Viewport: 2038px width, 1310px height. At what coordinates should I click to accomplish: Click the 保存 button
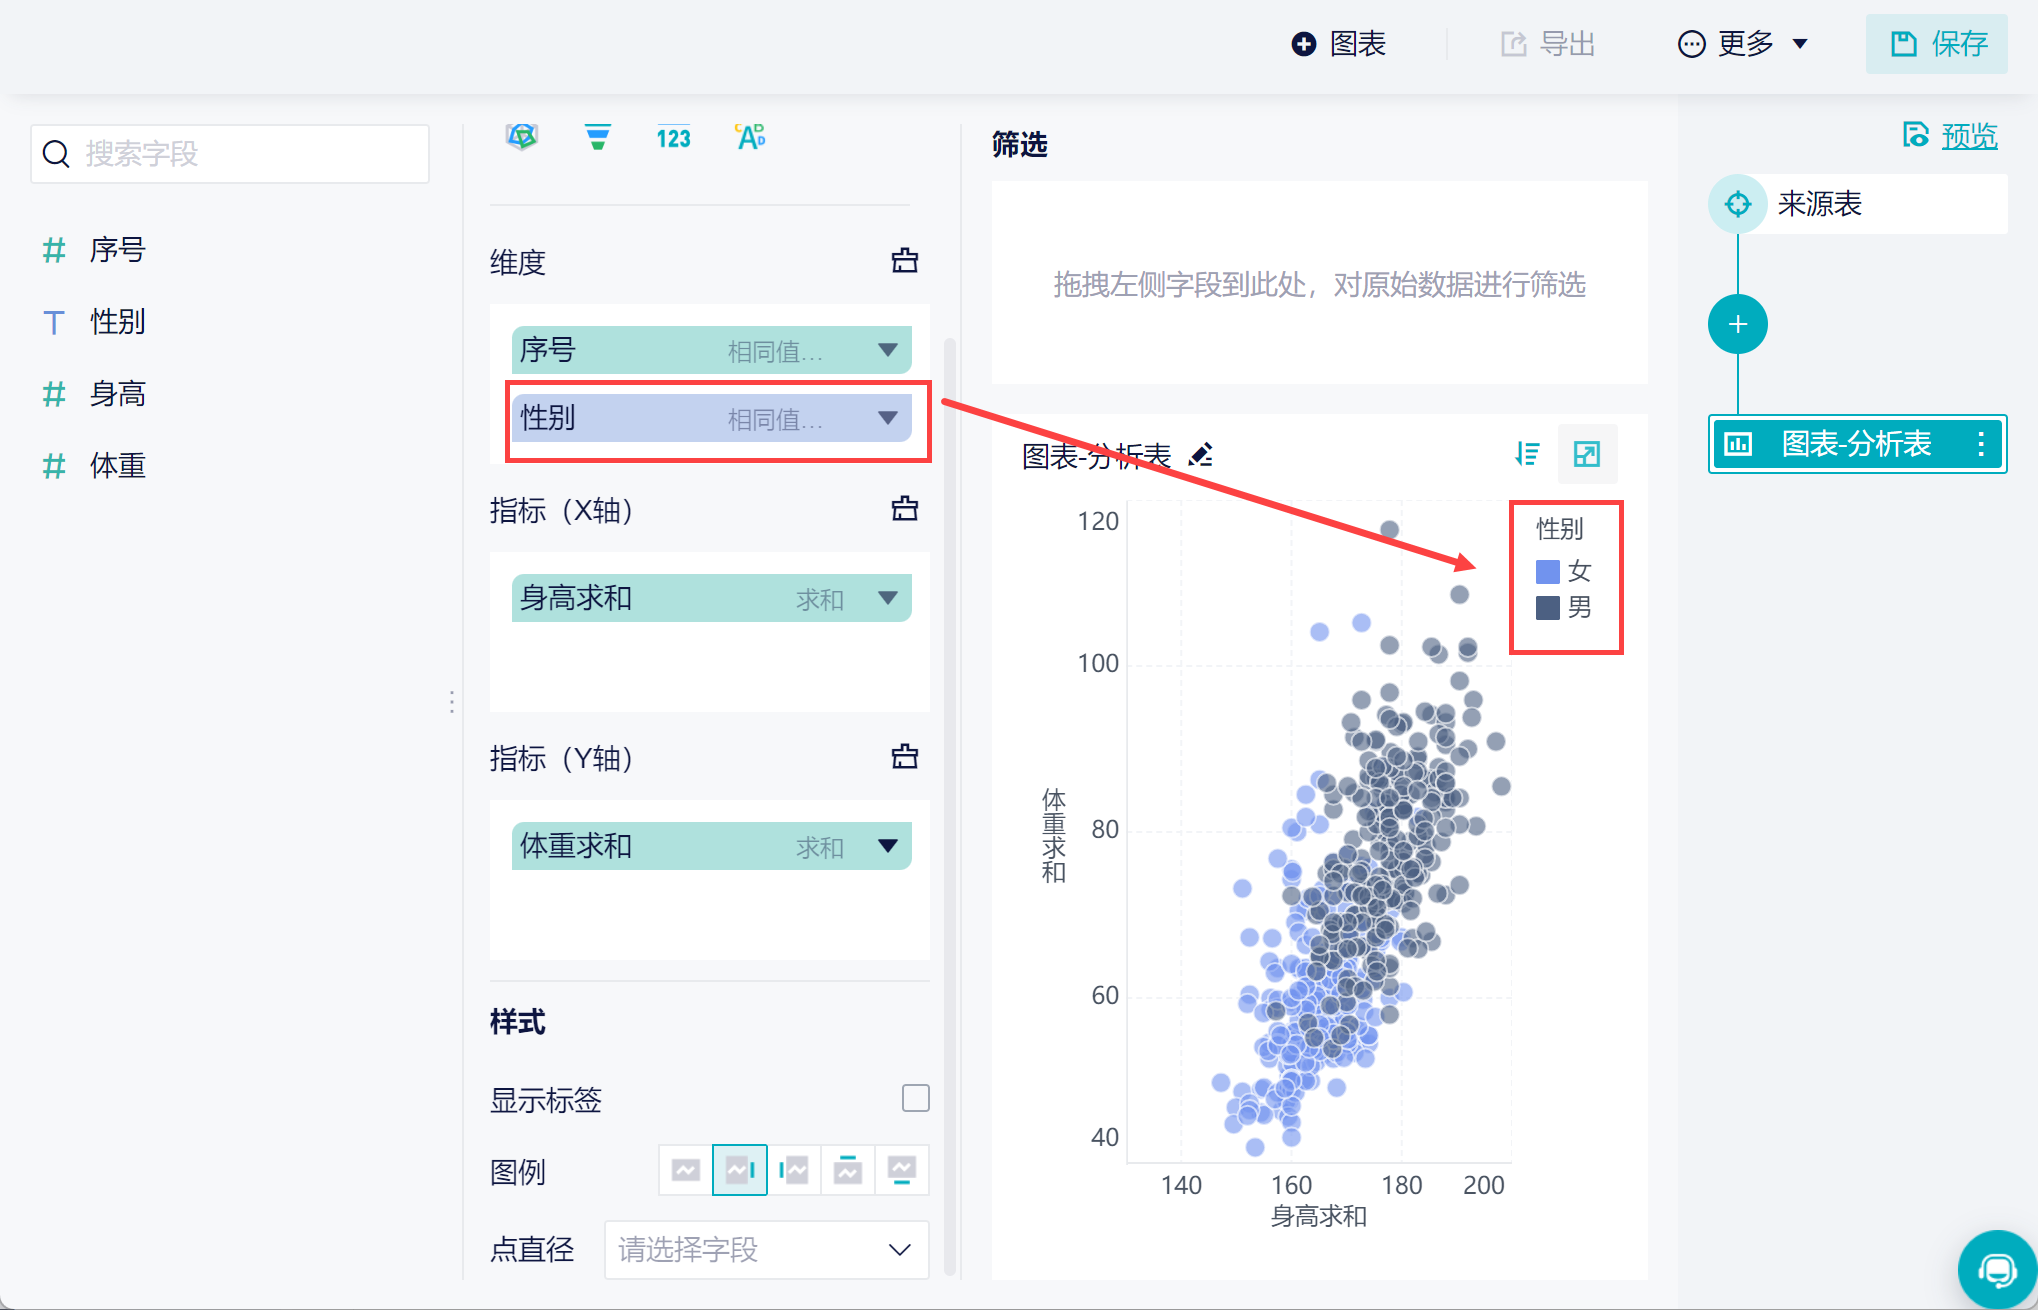click(x=1936, y=44)
